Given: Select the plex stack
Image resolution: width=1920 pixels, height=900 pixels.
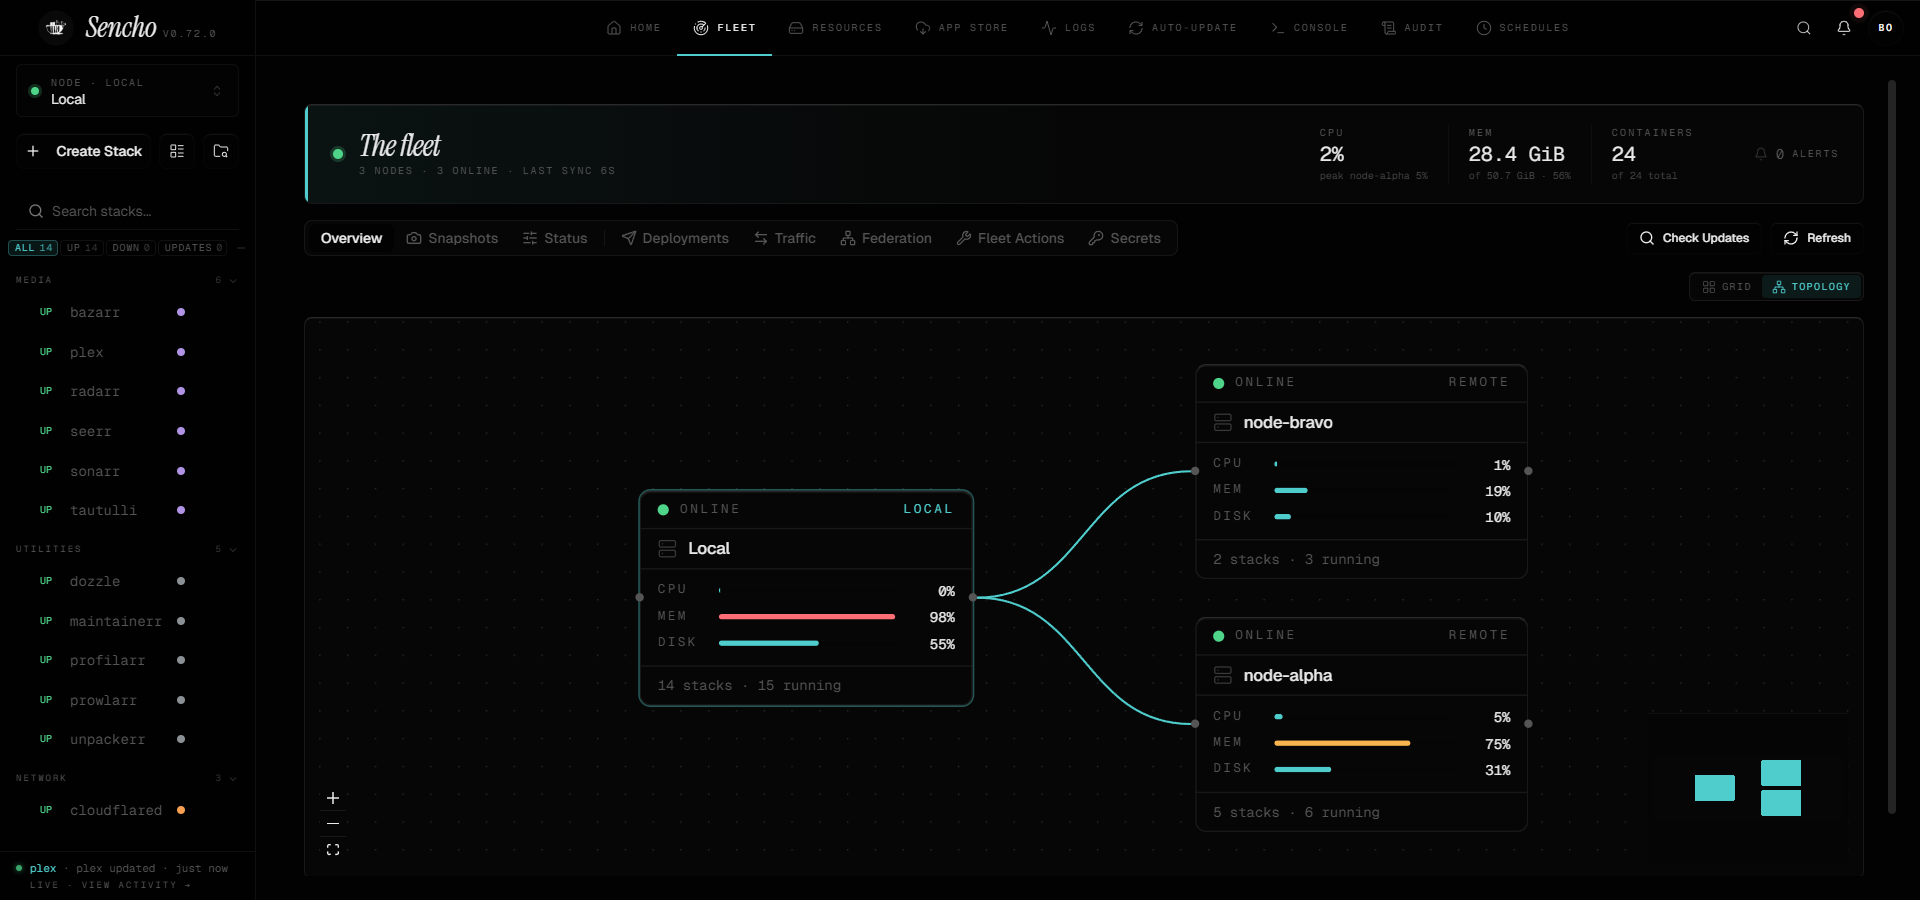Looking at the screenshot, I should (127, 352).
